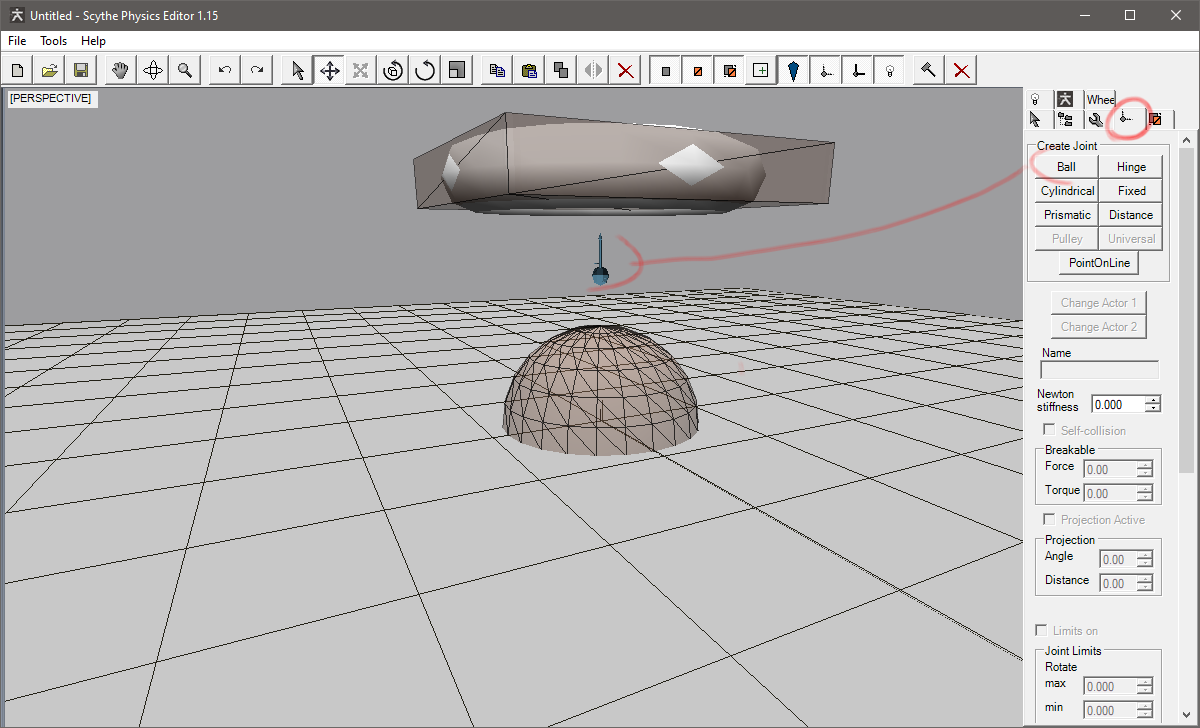Click the undo arrow icon

(x=225, y=70)
